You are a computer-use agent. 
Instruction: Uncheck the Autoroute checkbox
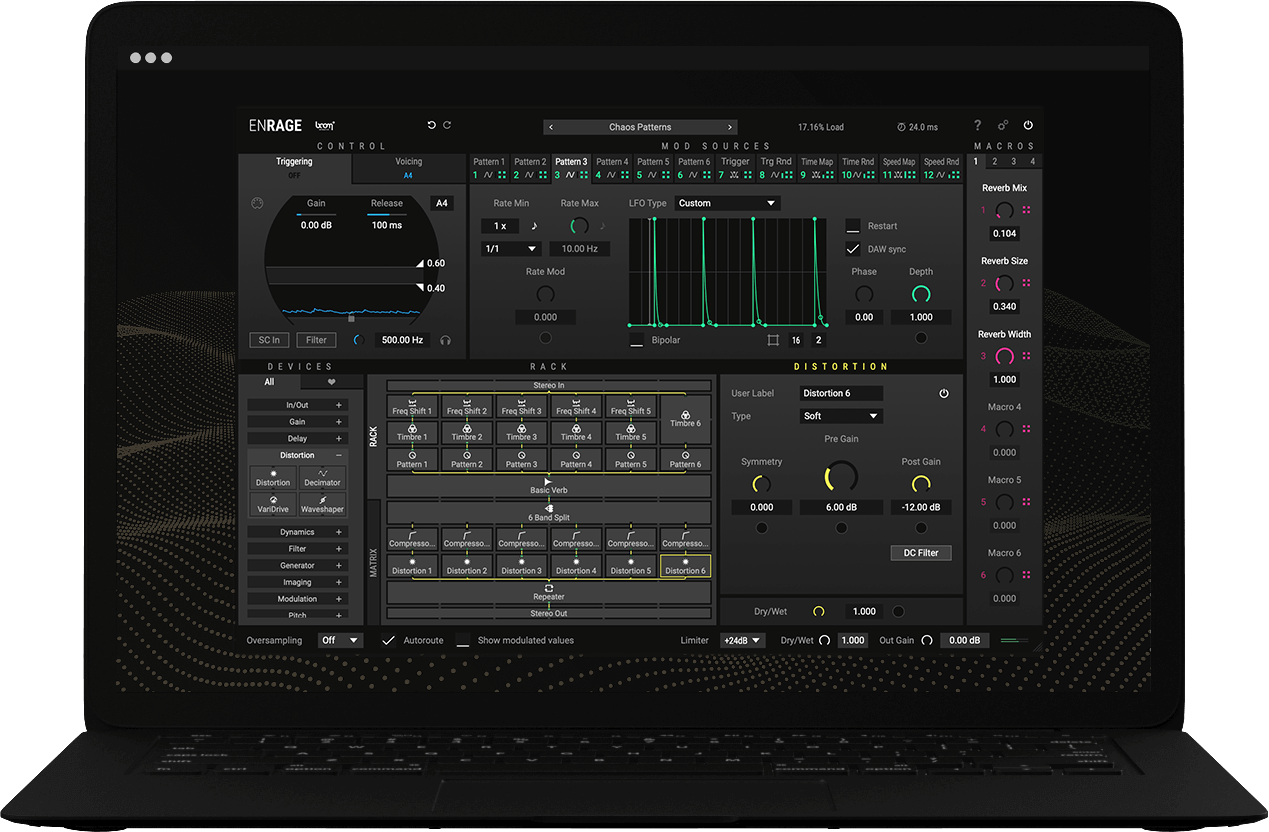(389, 640)
